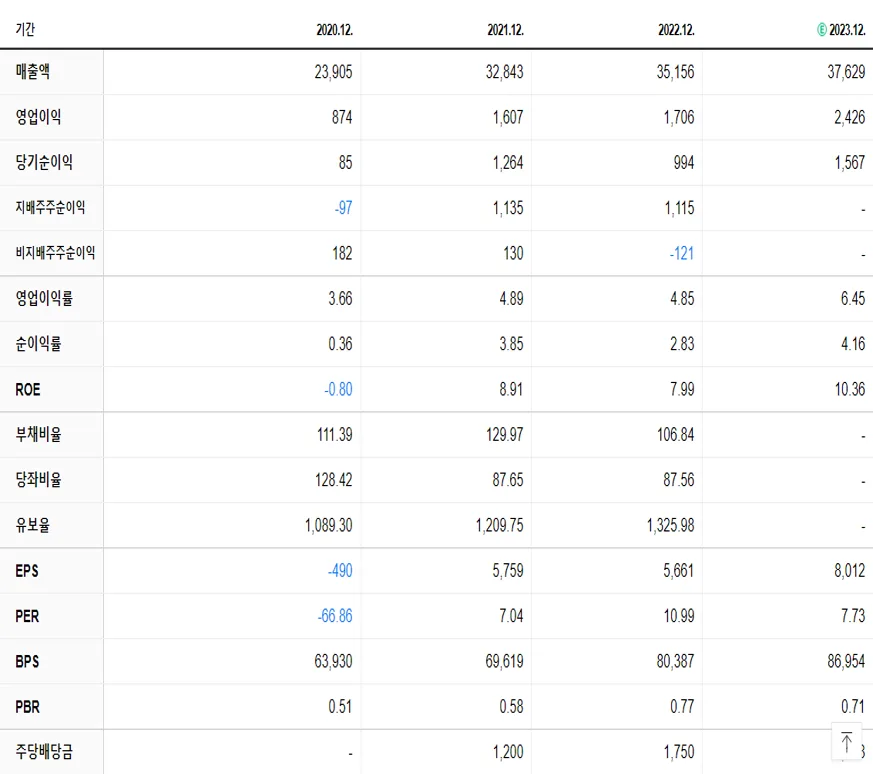Click the scroll-to-top arrow button

tap(846, 742)
